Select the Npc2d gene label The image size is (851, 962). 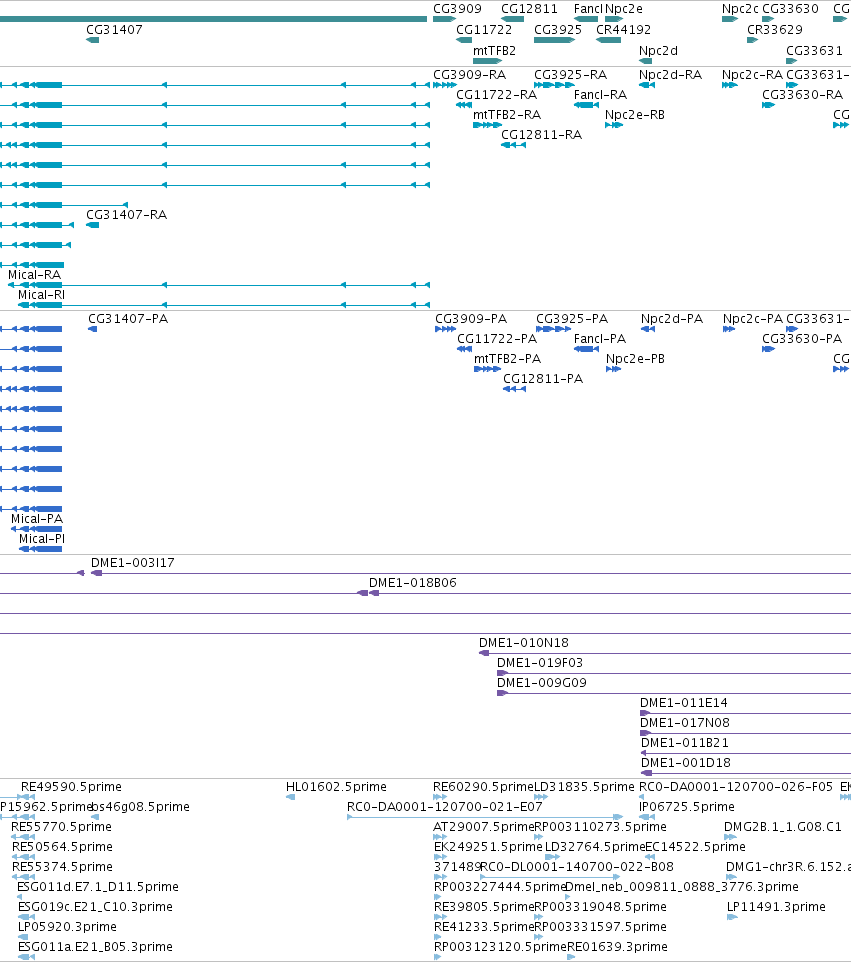(658, 50)
